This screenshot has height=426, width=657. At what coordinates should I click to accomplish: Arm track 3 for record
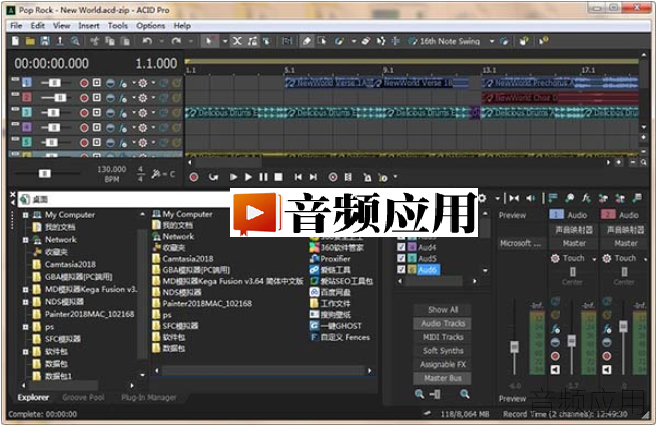[x=84, y=113]
